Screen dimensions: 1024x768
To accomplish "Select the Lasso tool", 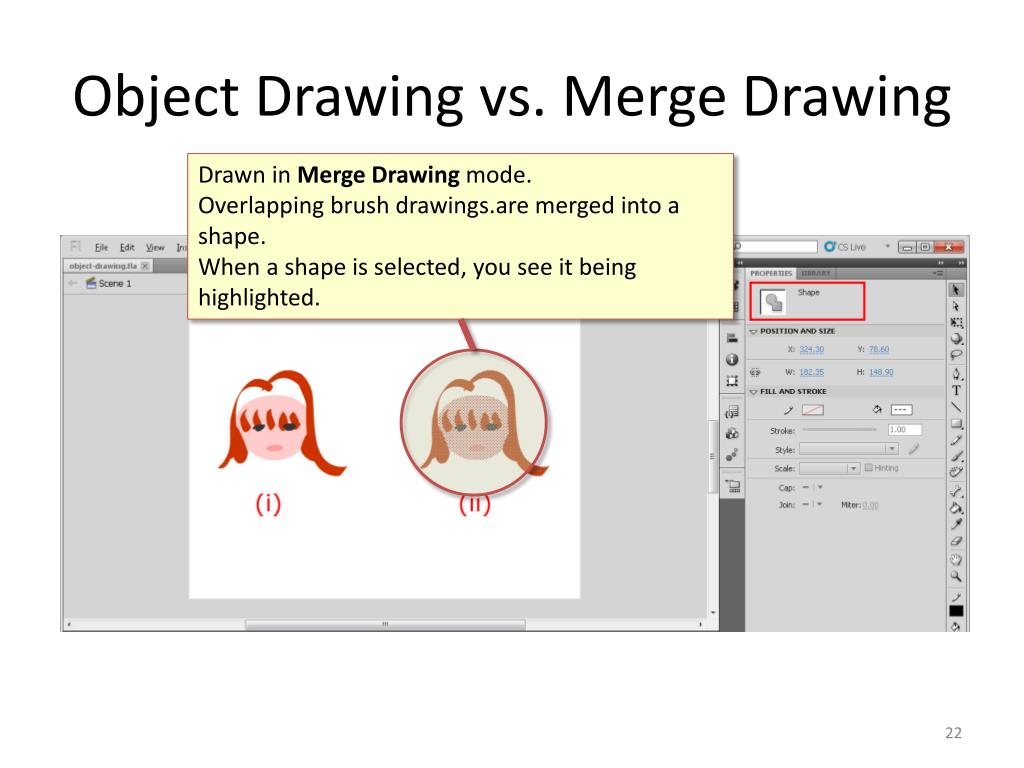I will coord(956,355).
